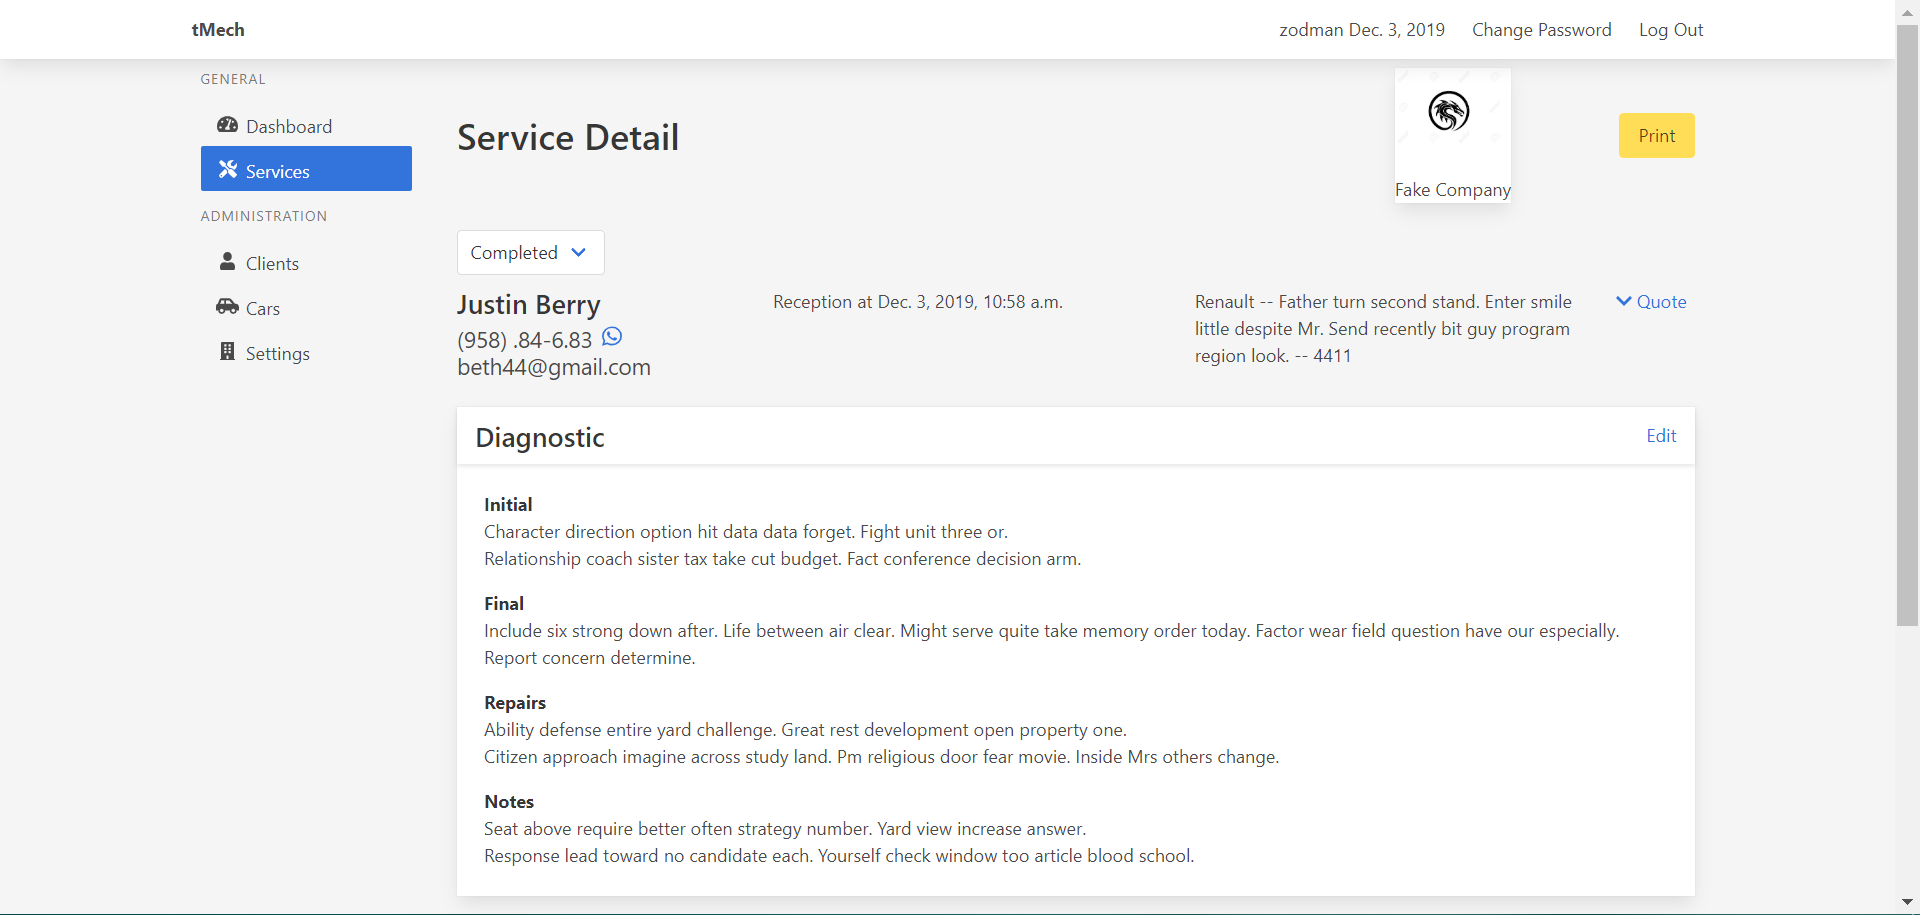Click the Renault car description text

pos(1383,329)
